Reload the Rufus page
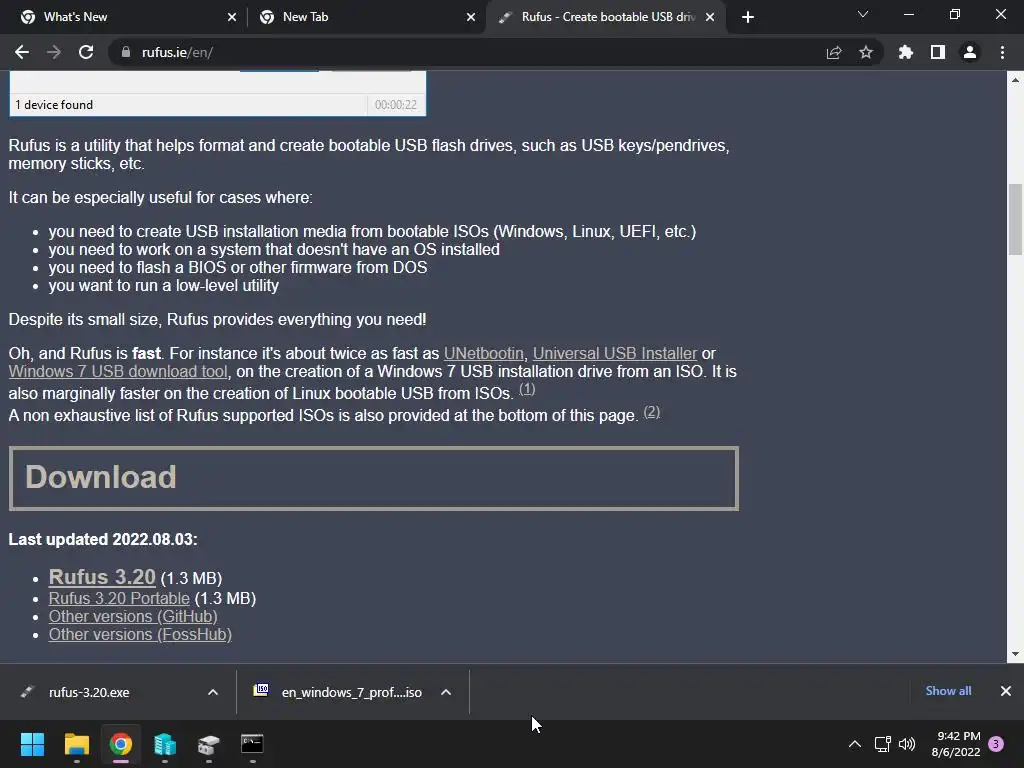1024x768 pixels. point(86,52)
